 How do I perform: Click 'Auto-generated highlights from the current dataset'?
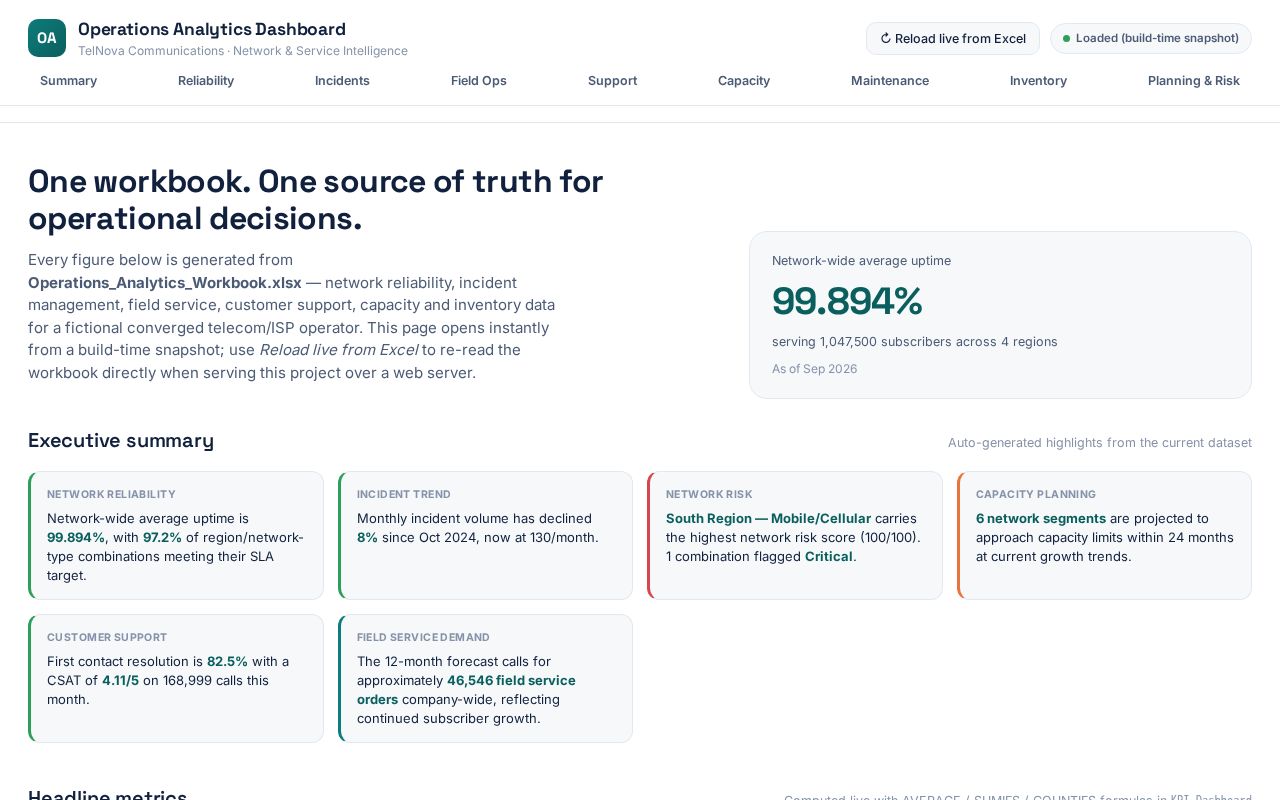tap(1100, 443)
